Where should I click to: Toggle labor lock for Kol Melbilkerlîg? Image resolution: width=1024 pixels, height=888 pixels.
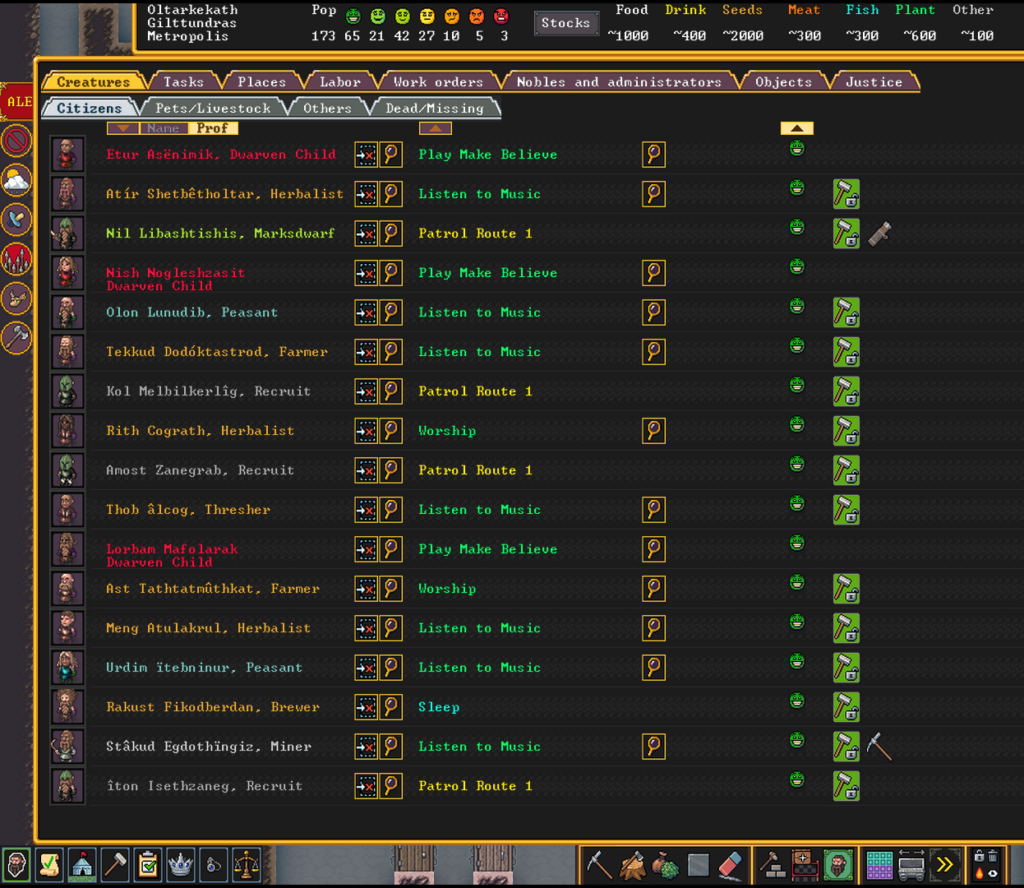[x=846, y=392]
